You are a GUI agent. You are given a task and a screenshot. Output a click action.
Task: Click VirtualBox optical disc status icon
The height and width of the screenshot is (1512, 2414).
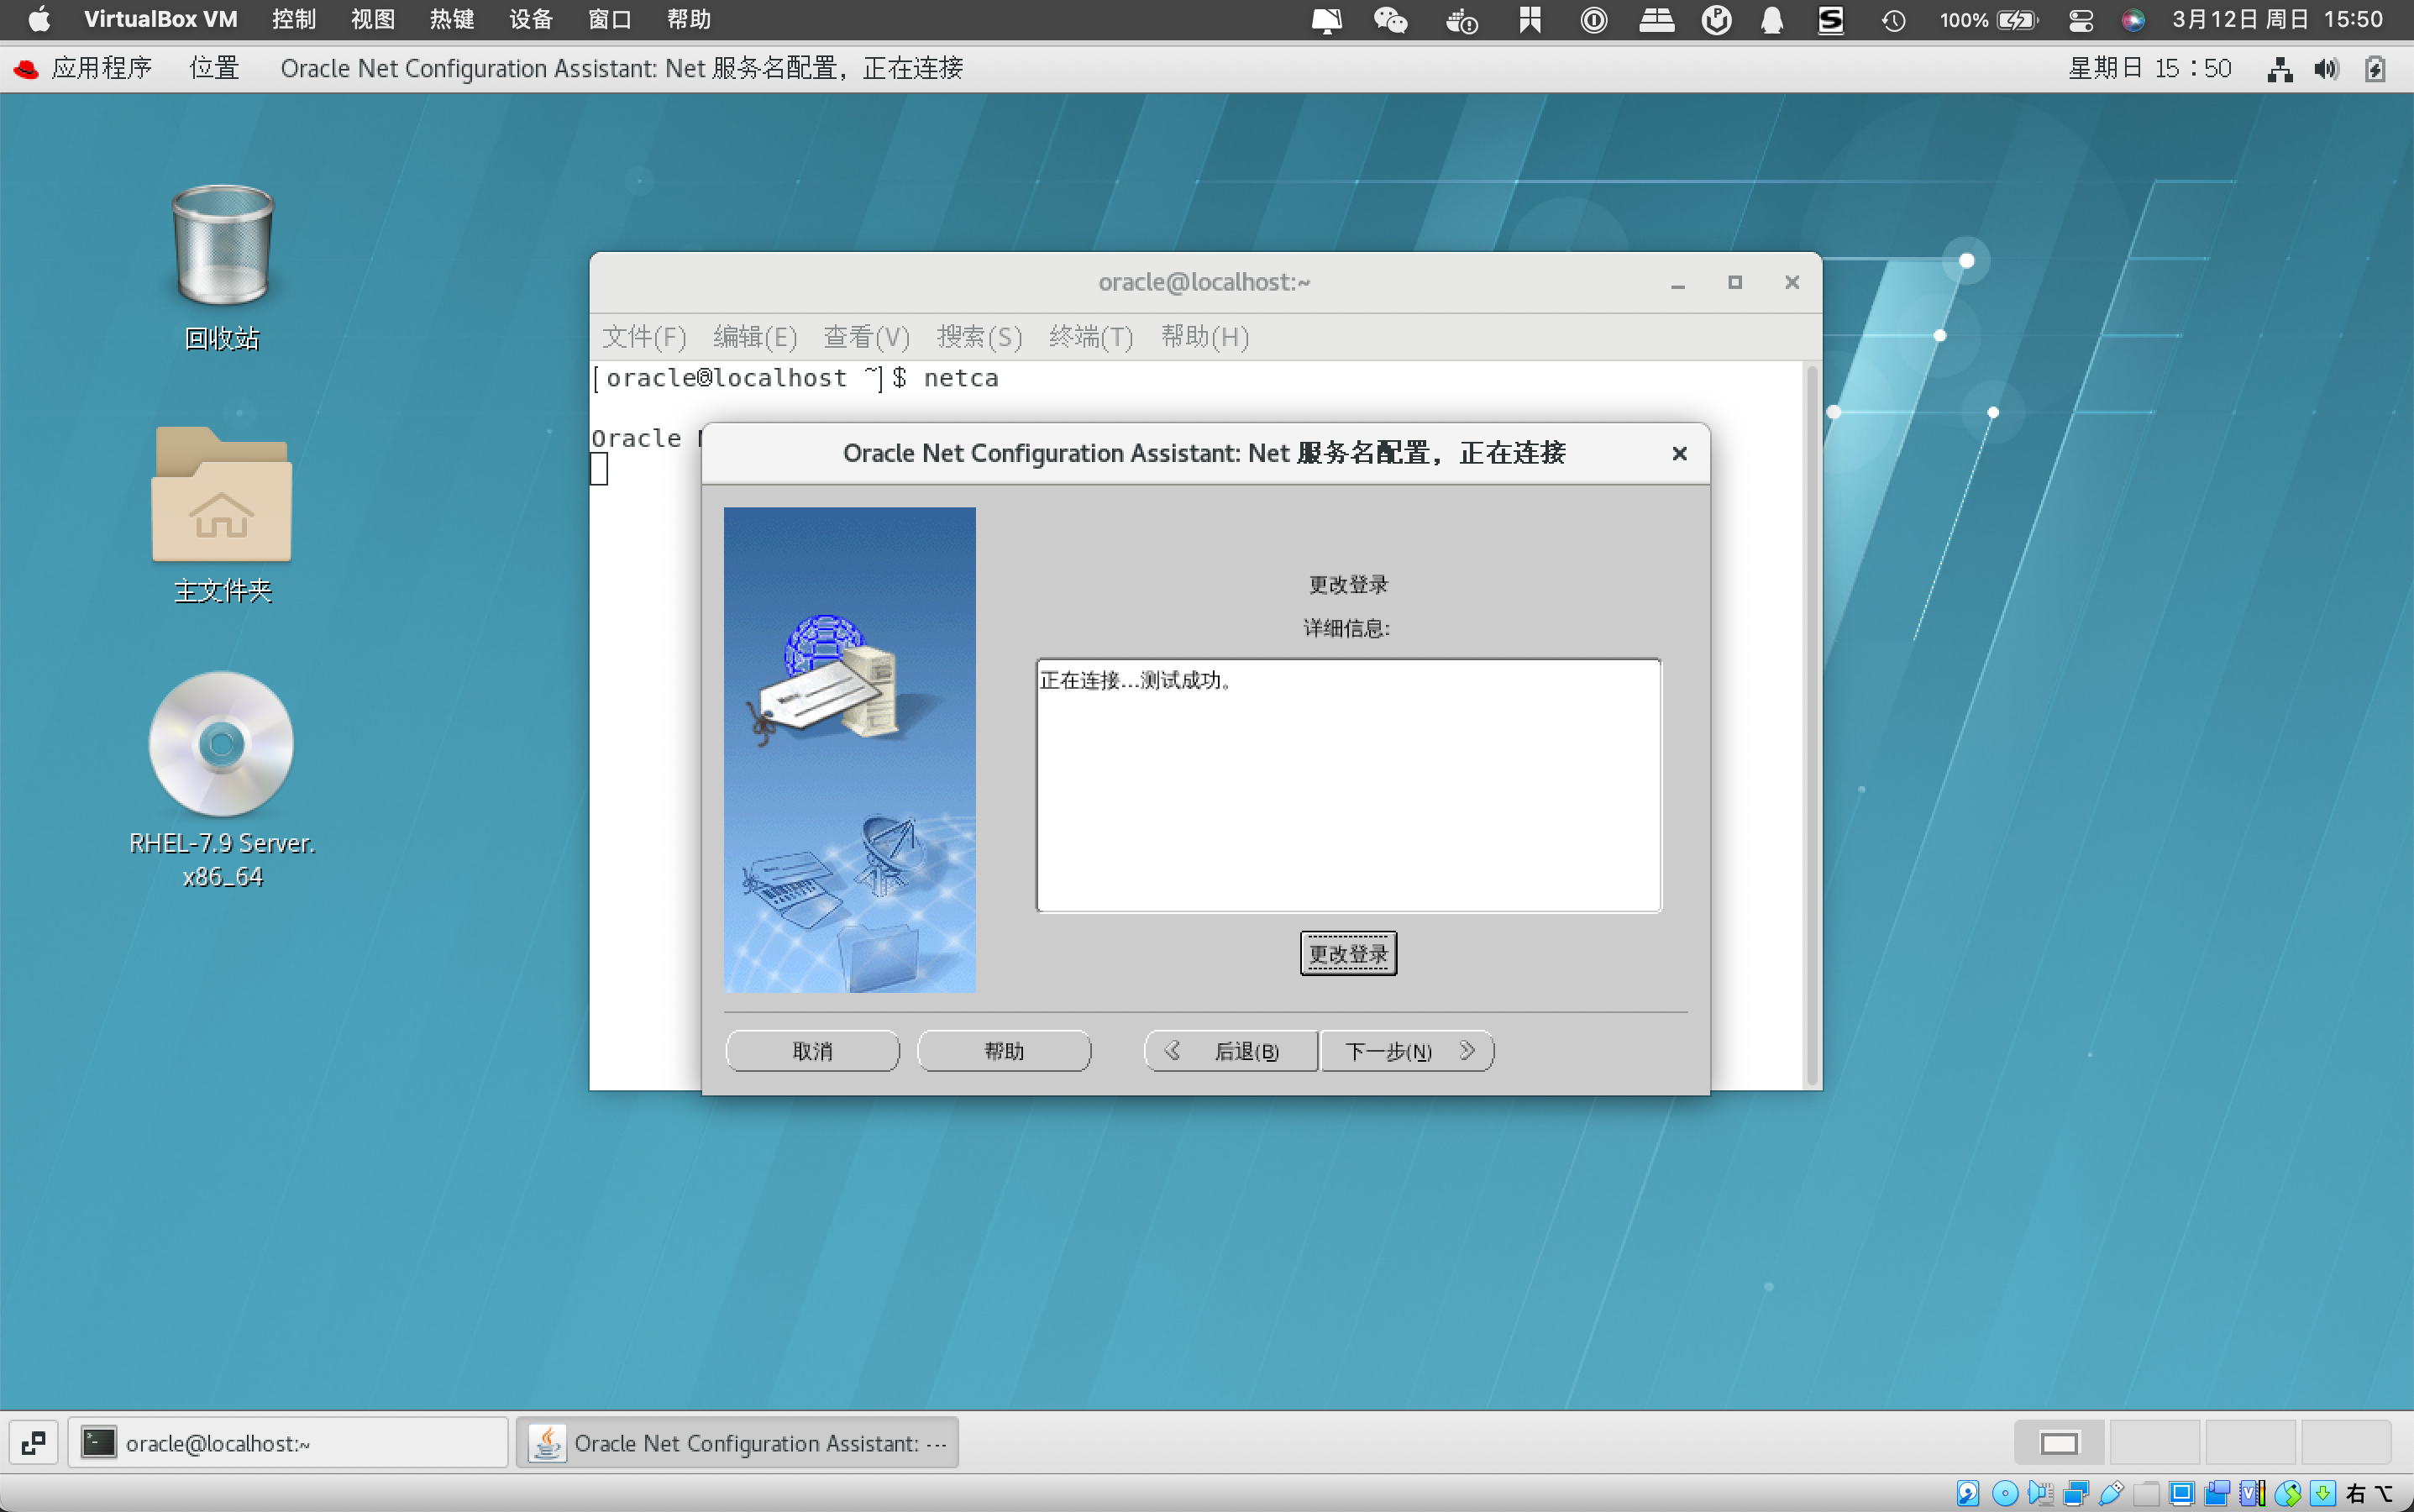coord(2005,1493)
